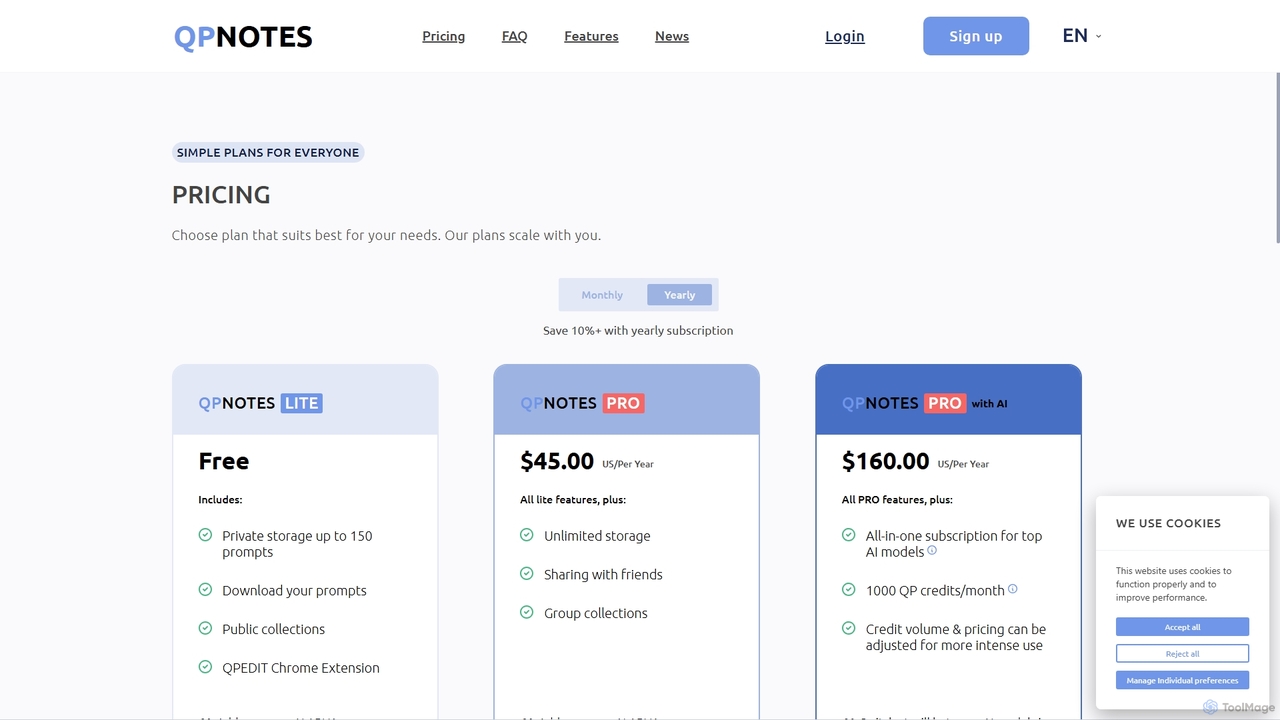The image size is (1280, 720).
Task: Click checkmark icon beside Credit volume & pricing
Action: pyautogui.click(x=849, y=628)
